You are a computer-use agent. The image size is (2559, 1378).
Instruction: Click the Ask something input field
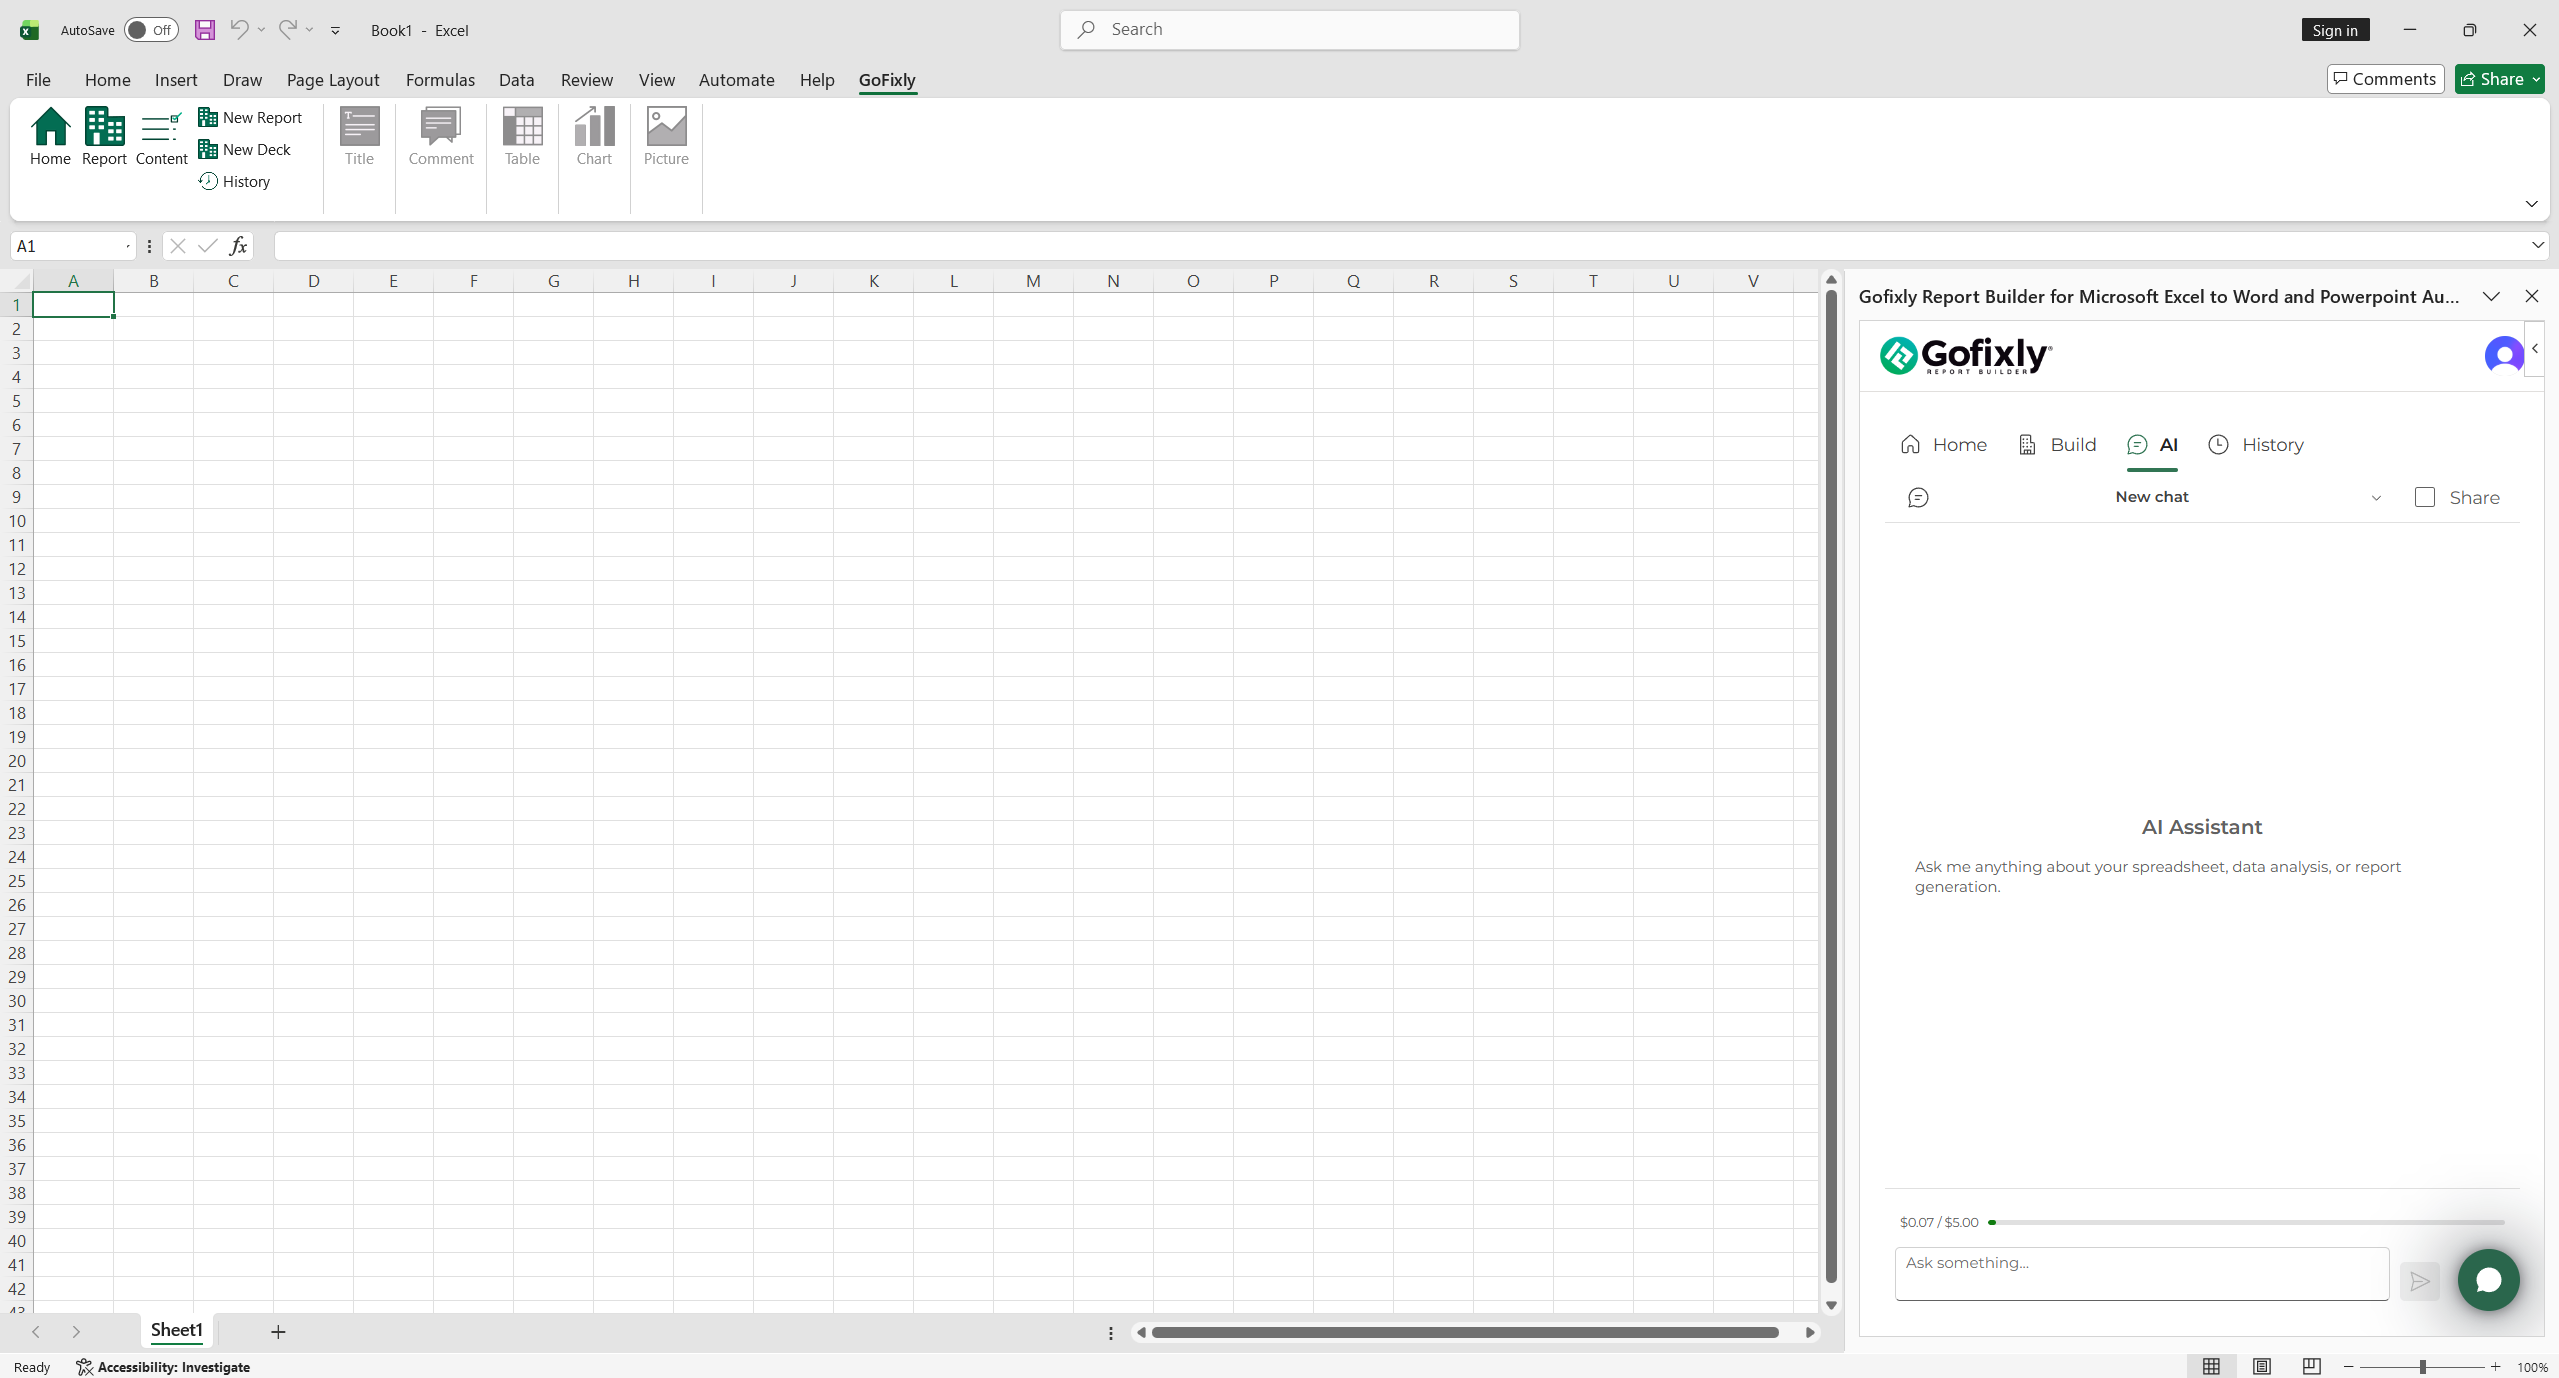[2141, 1273]
